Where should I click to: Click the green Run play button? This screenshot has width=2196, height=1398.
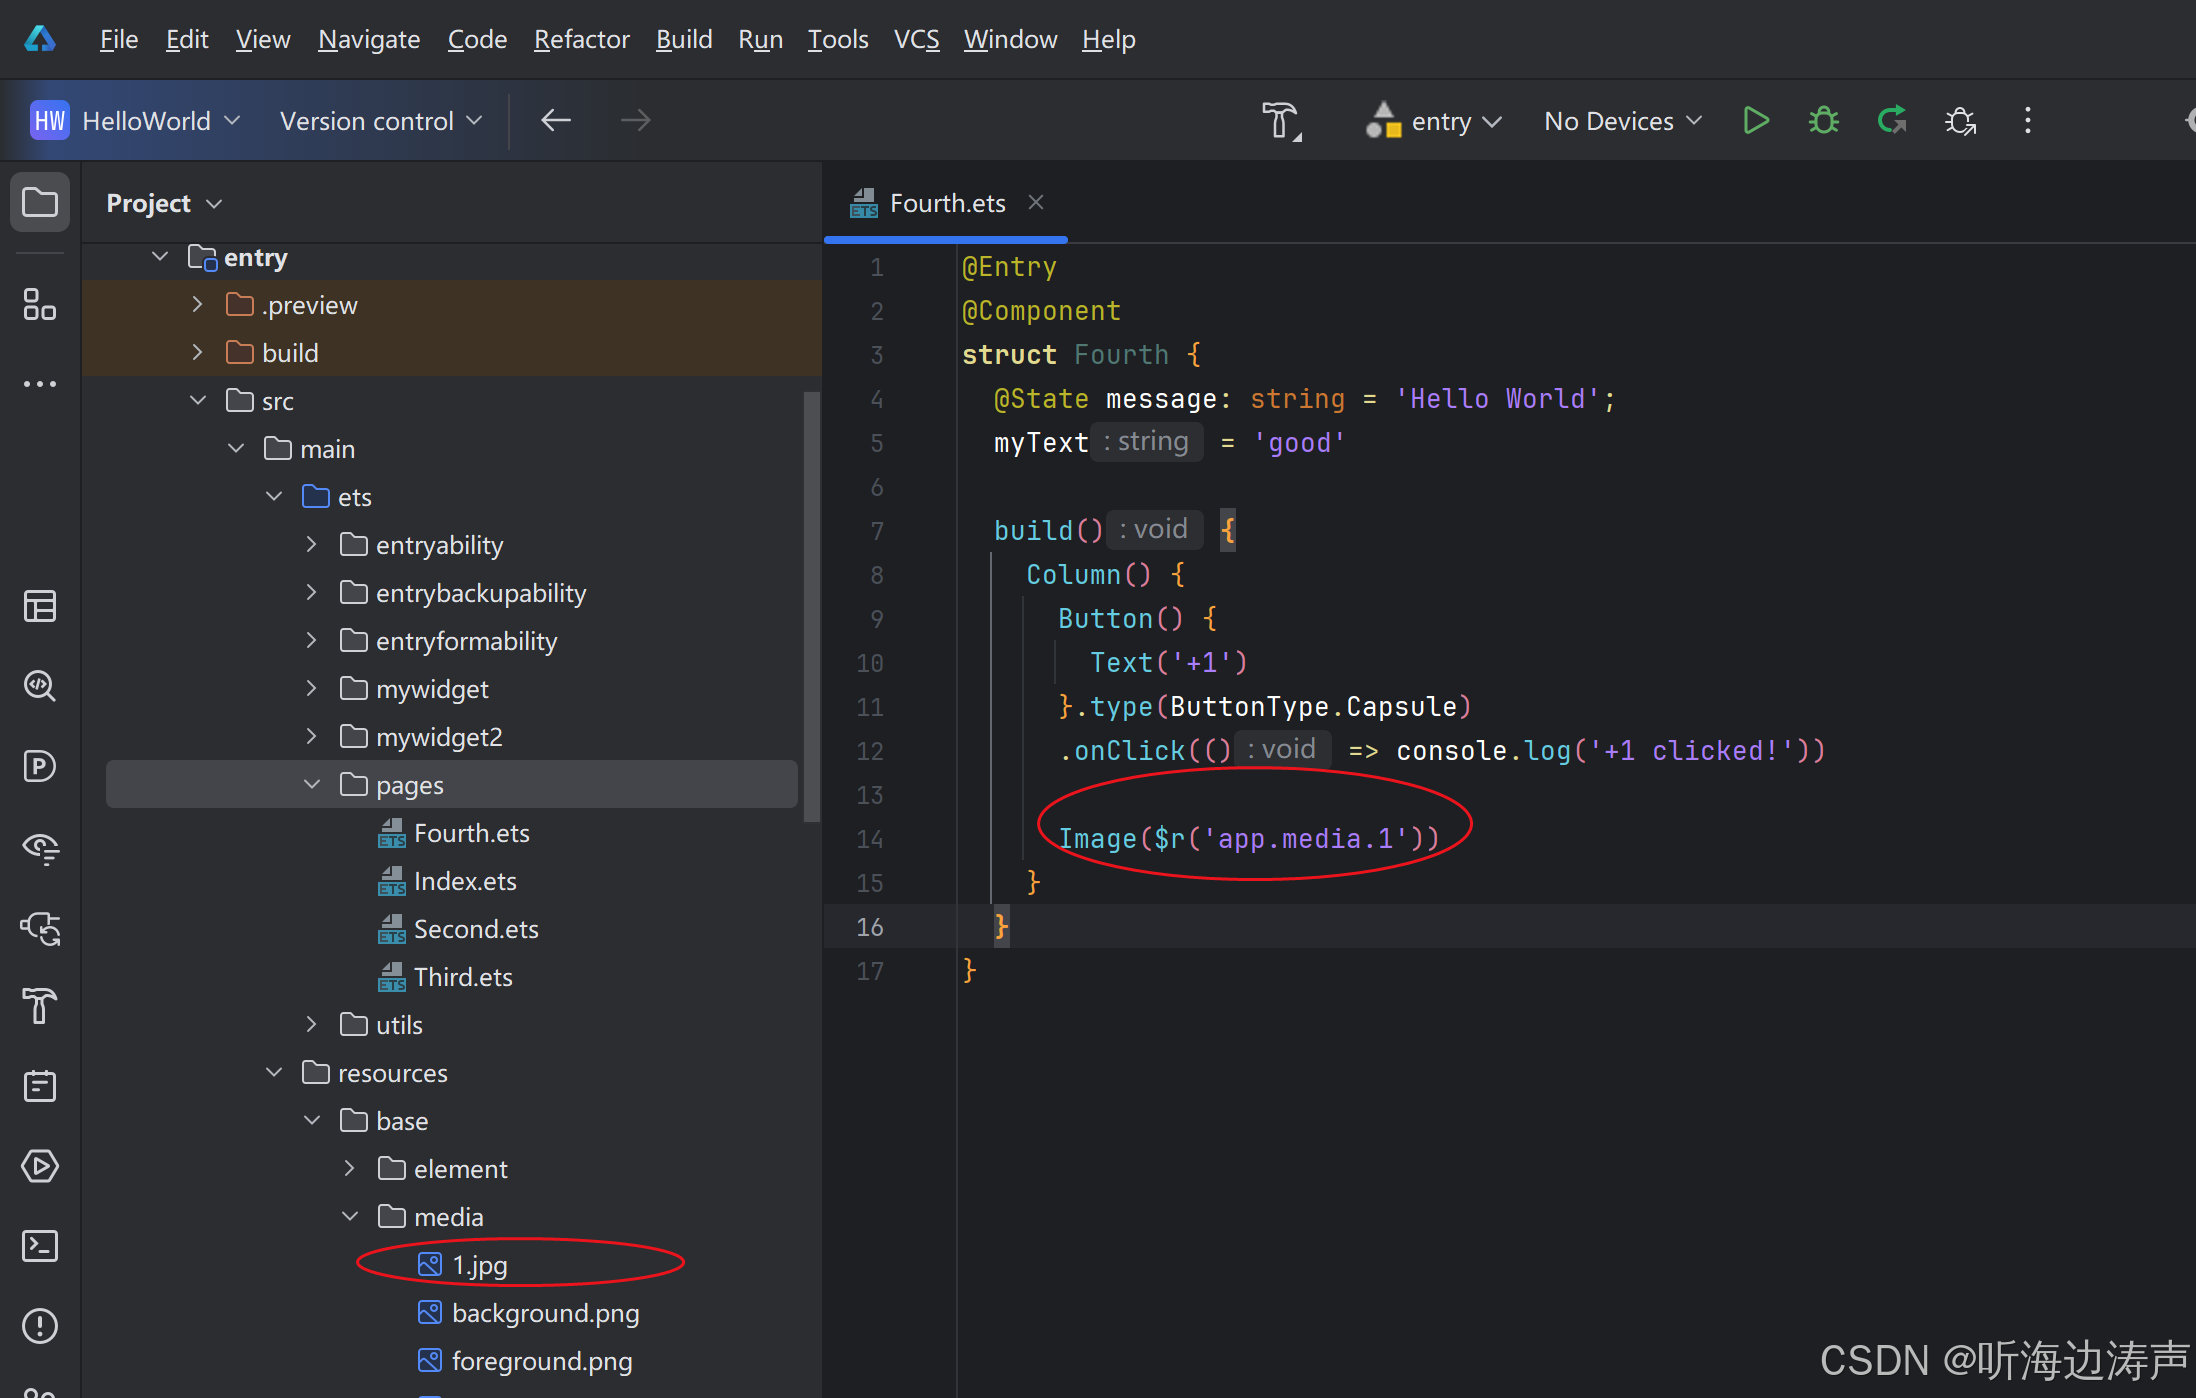[x=1756, y=121]
